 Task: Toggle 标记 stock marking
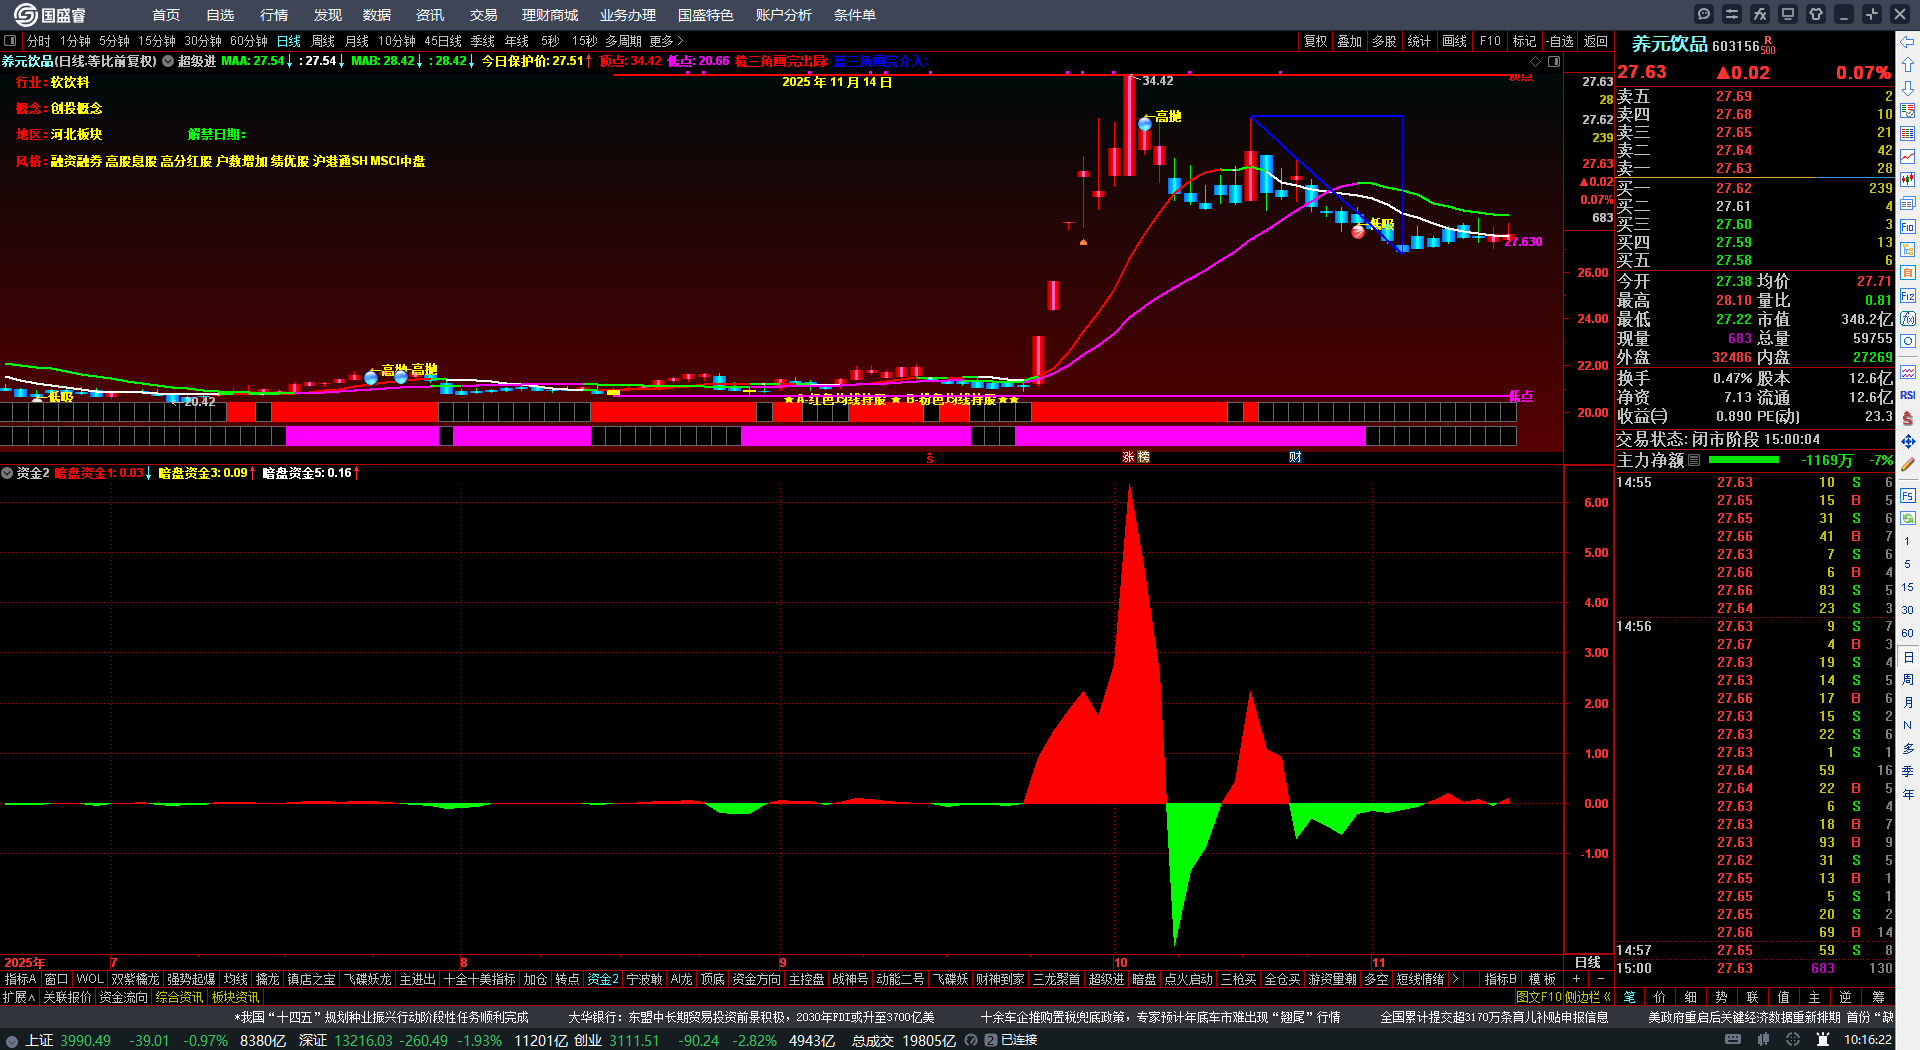pos(1524,41)
